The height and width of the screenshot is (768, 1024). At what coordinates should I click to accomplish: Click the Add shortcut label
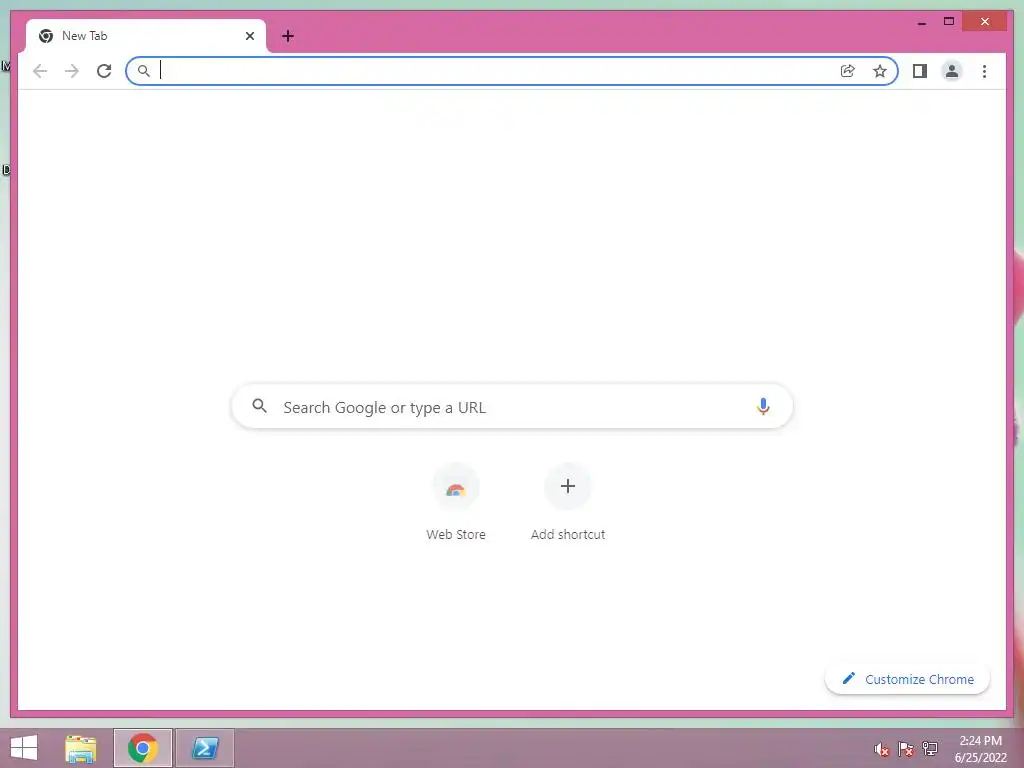pos(568,534)
